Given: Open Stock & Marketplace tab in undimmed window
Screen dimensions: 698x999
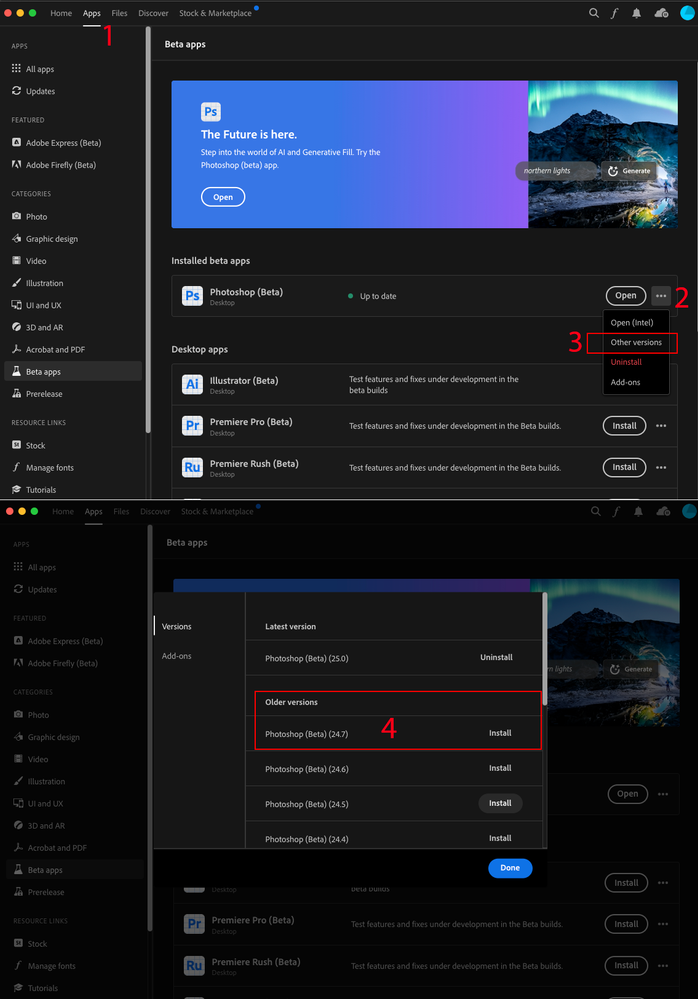Looking at the screenshot, I should (x=215, y=13).
